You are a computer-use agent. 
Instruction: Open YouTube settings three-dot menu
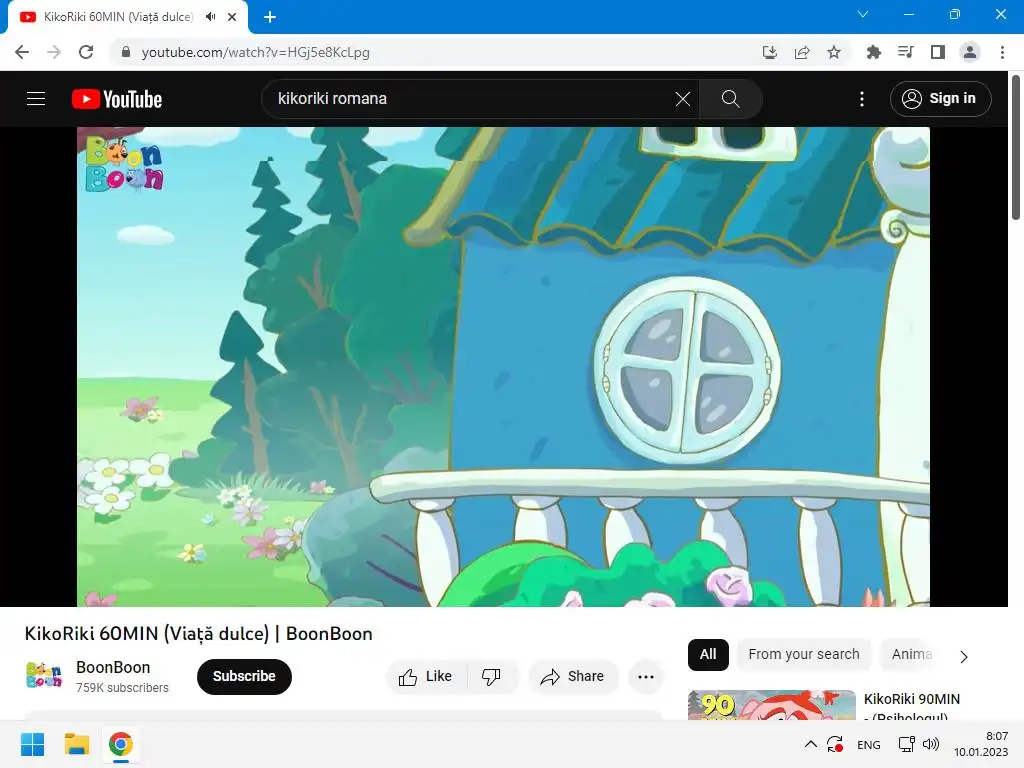click(x=862, y=99)
